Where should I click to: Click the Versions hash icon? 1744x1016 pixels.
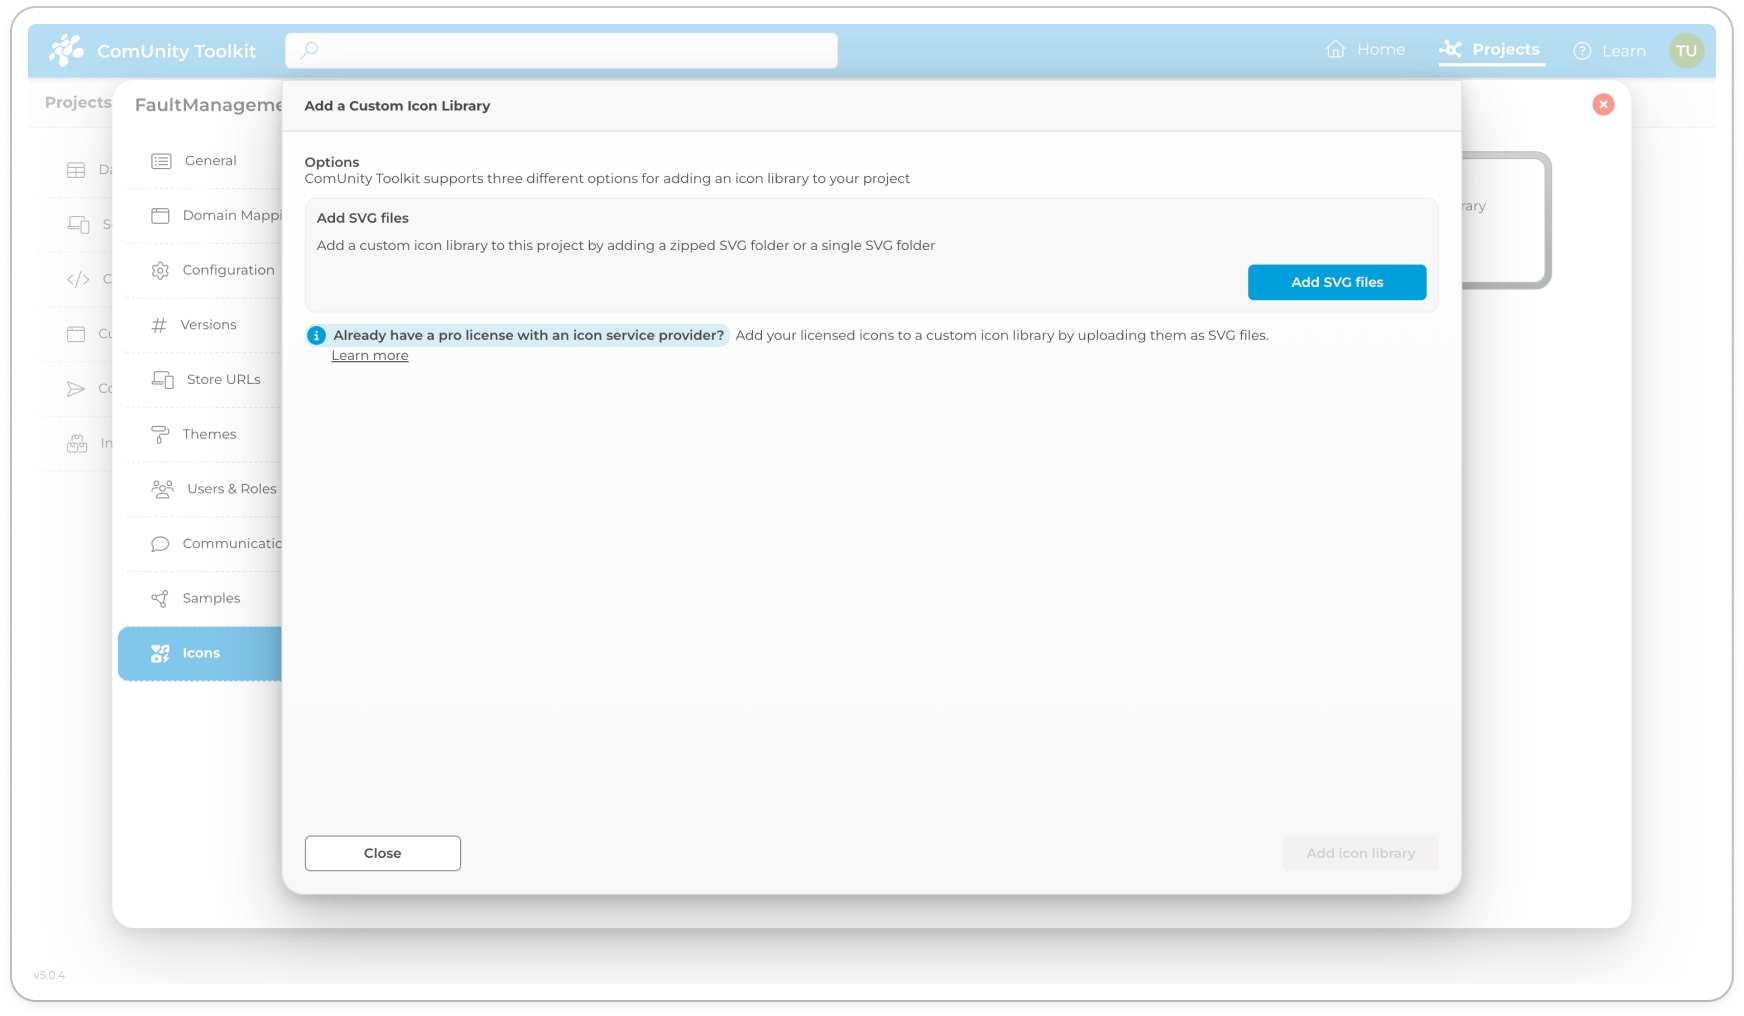(x=159, y=325)
